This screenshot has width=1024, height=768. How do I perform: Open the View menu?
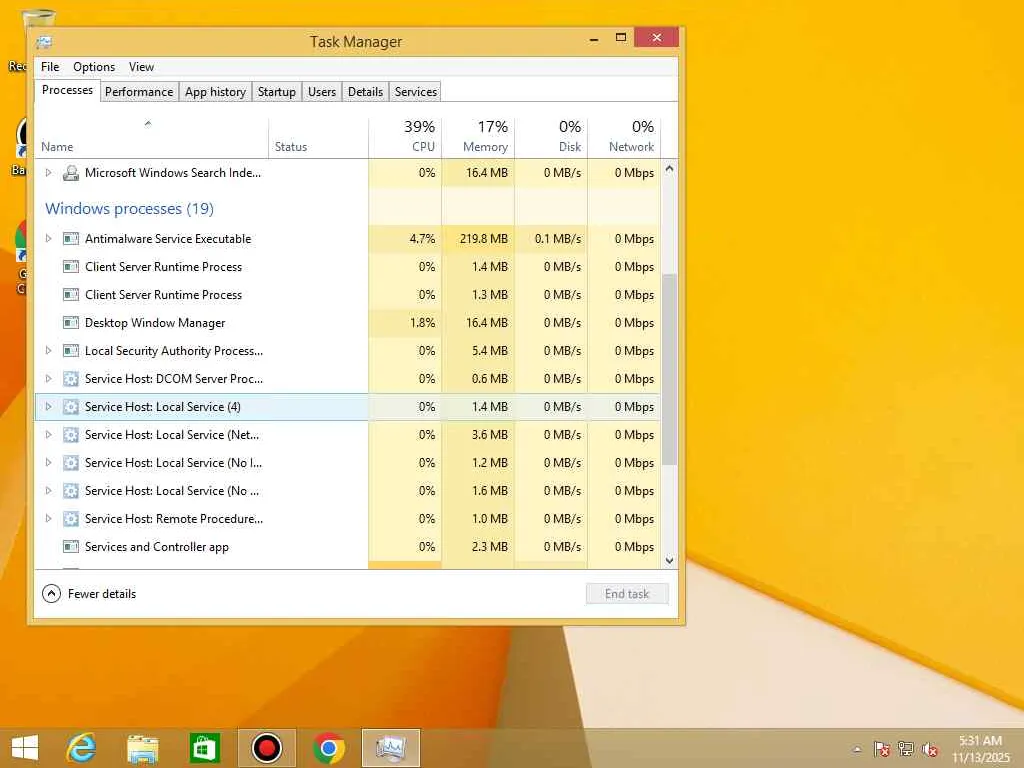tap(141, 67)
